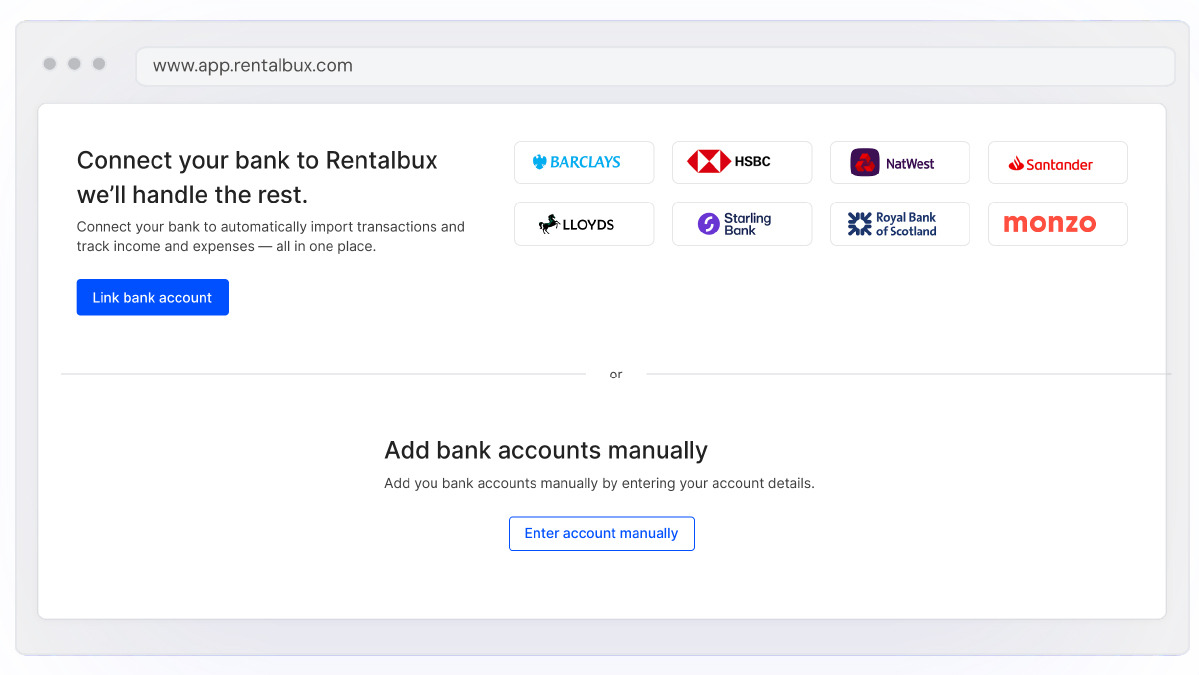This screenshot has height=675, width=1199.
Task: Click Link bank account
Action: coord(152,297)
